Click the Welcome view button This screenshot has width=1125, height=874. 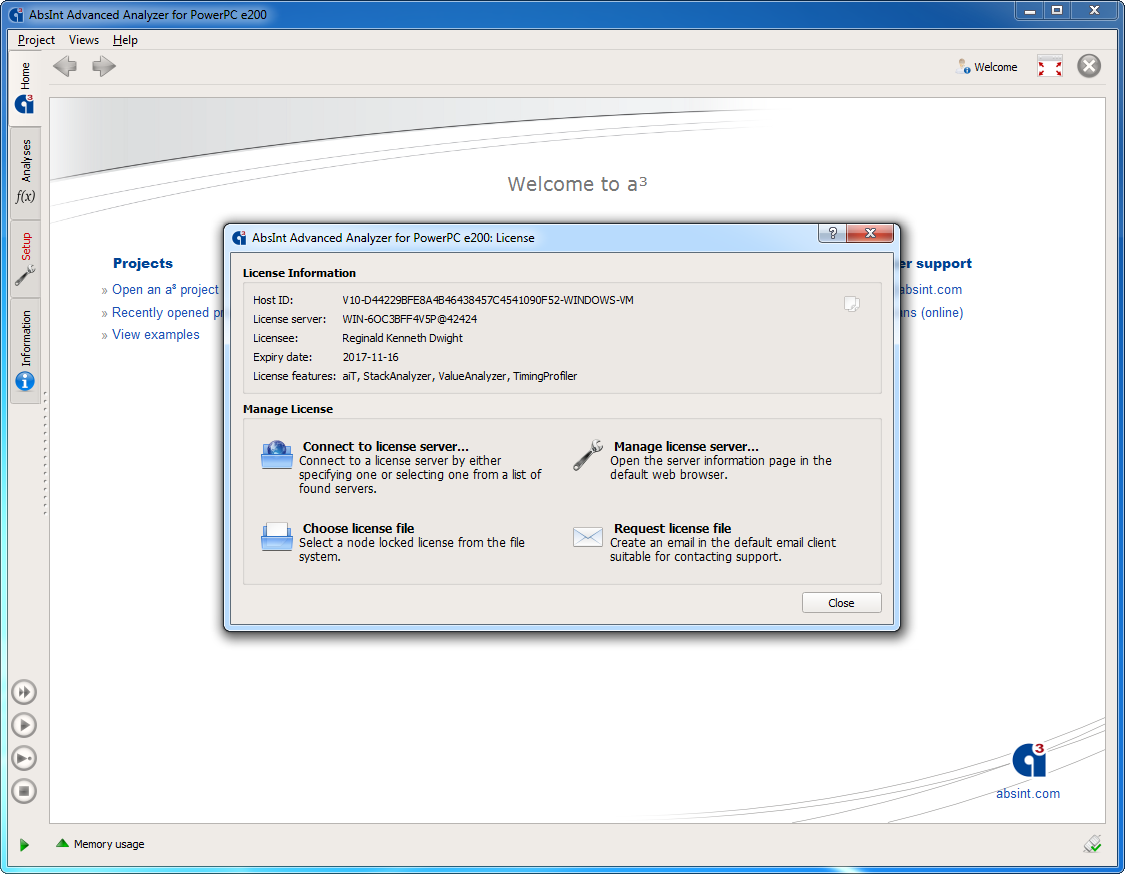pos(987,67)
